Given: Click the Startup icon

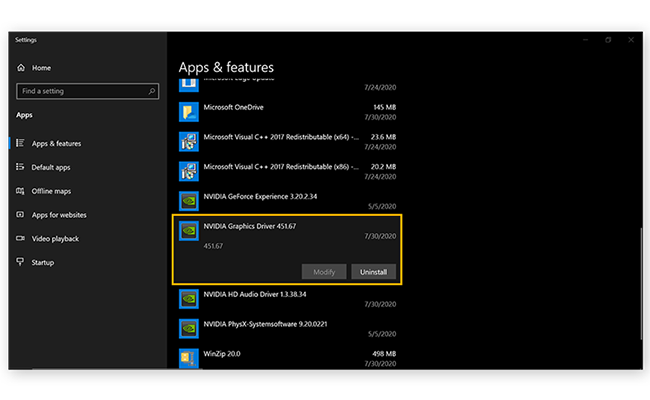Looking at the screenshot, I should tap(20, 262).
